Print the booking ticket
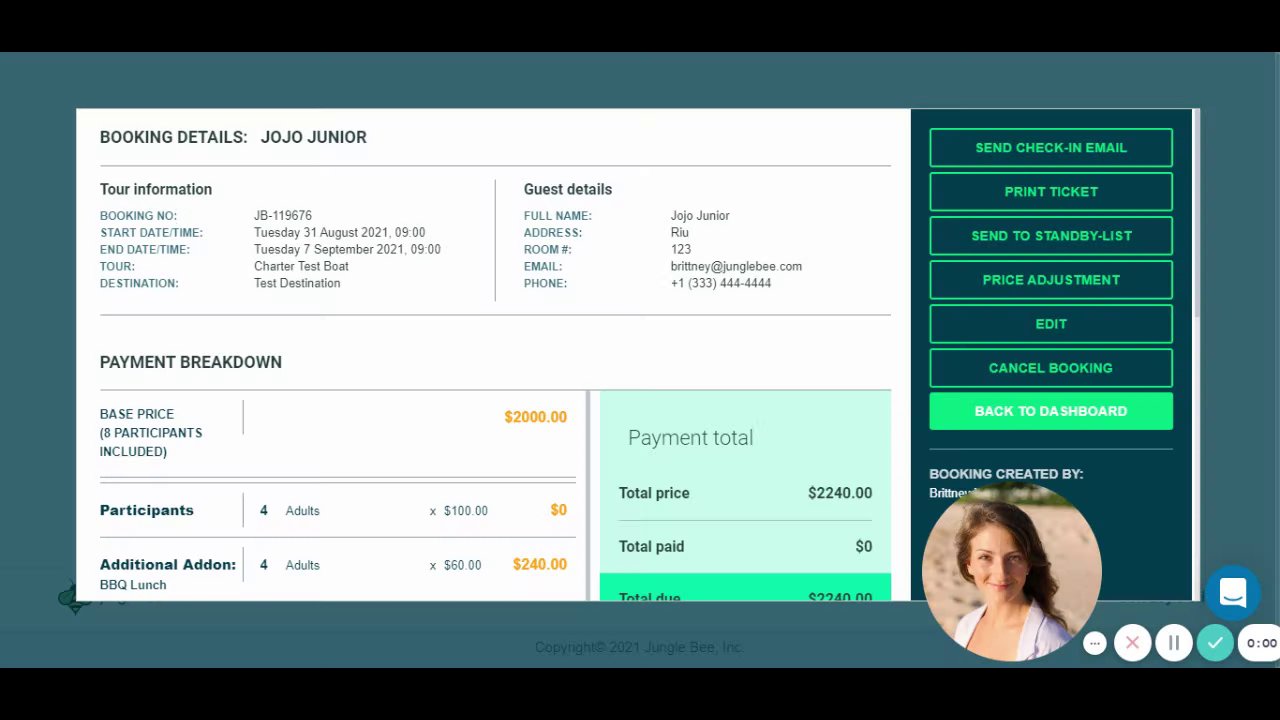Image resolution: width=1280 pixels, height=720 pixels. 1051,192
